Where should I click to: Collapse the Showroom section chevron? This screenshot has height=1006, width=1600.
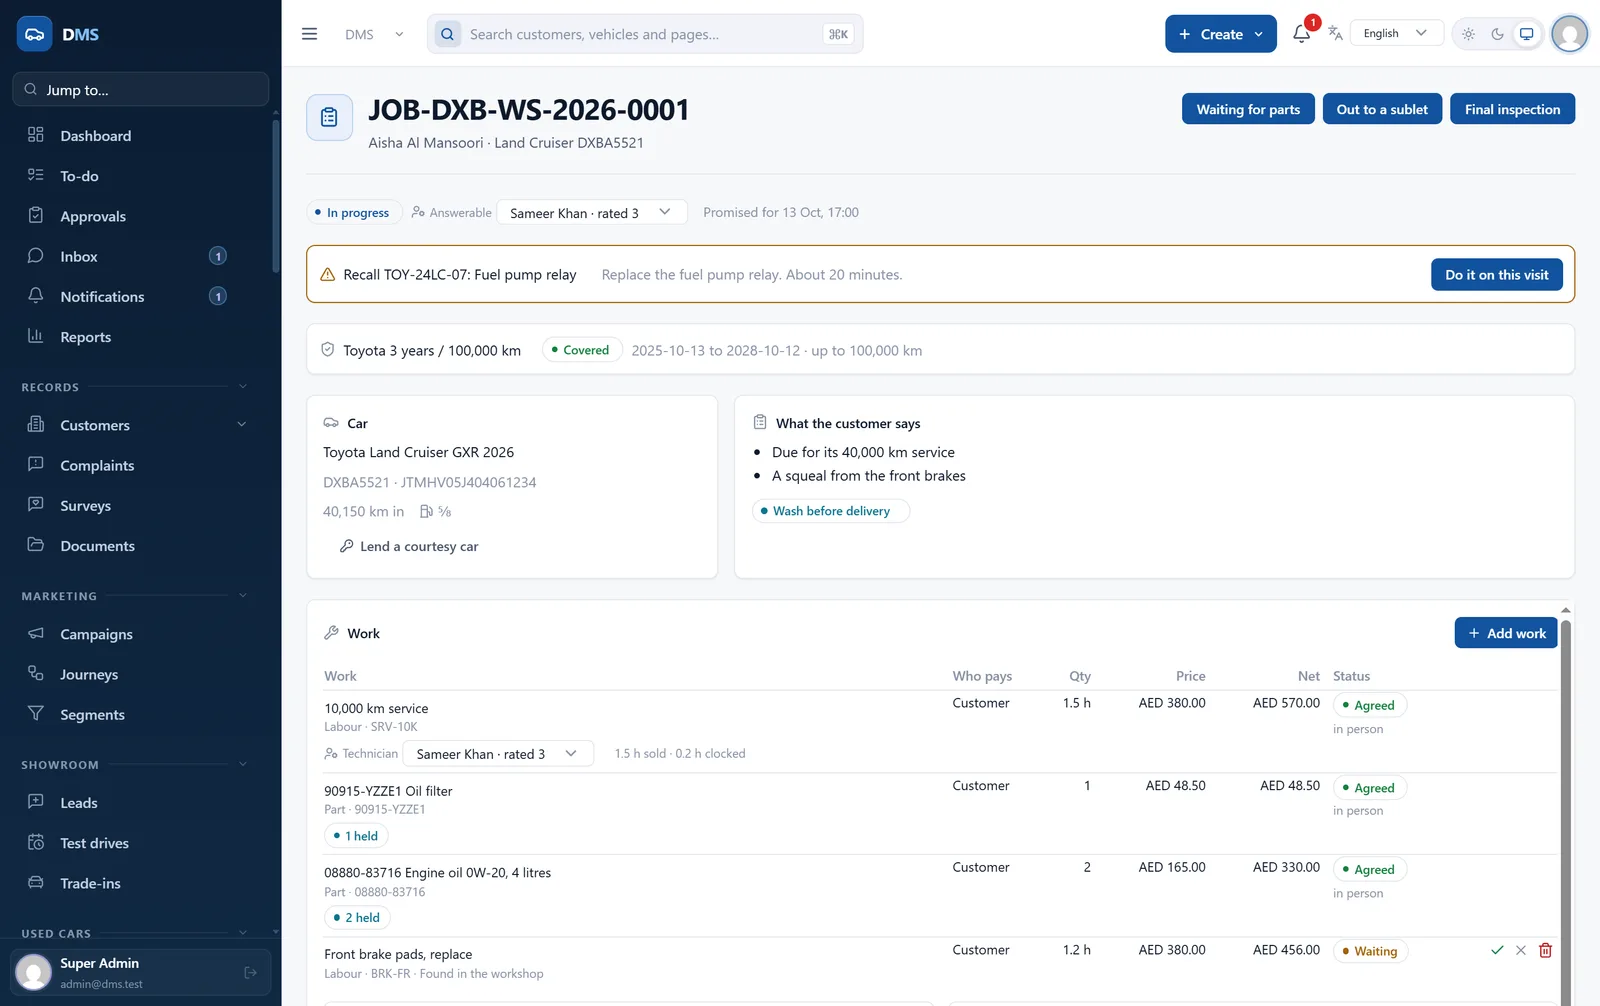(x=242, y=765)
